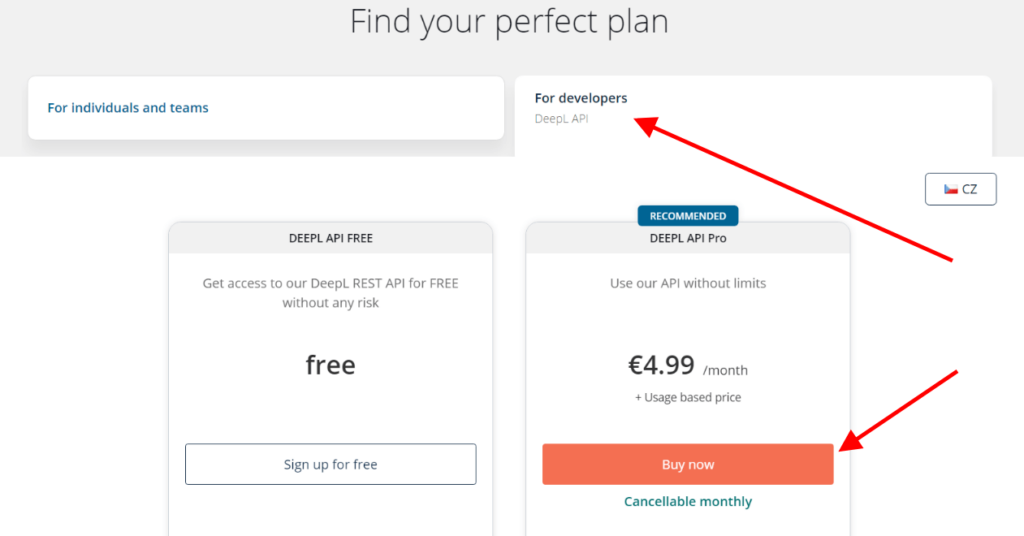Open the "Cancellable monthly" link
This screenshot has height=536, width=1024.
[x=688, y=501]
